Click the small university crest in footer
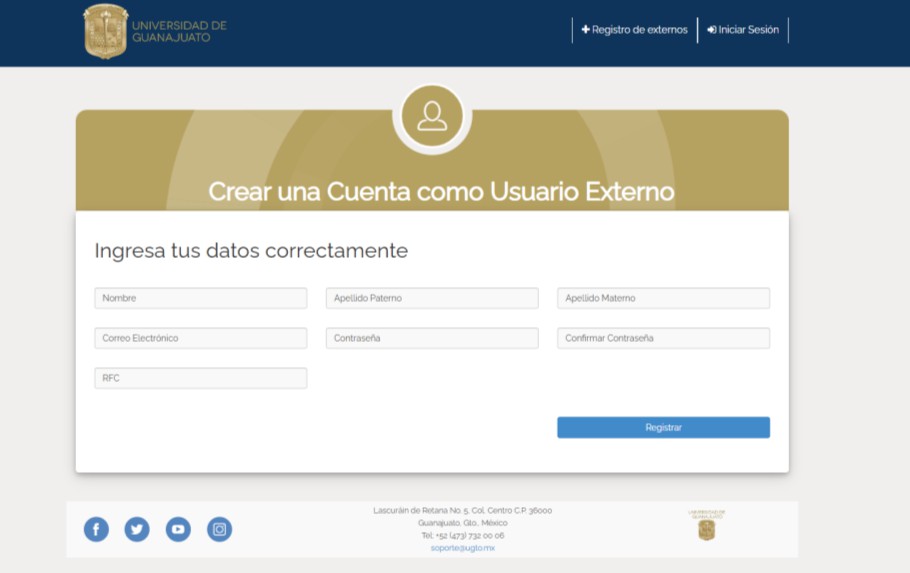 click(x=706, y=527)
